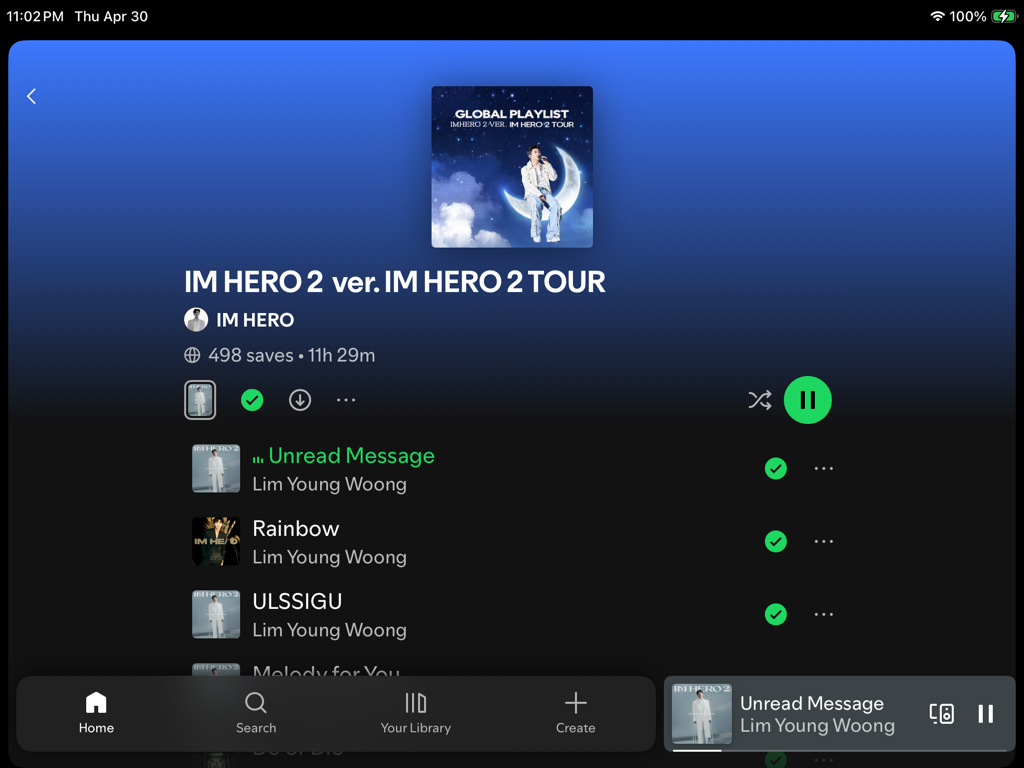Image resolution: width=1024 pixels, height=768 pixels.
Task: Open the Search tab
Action: pos(256,713)
